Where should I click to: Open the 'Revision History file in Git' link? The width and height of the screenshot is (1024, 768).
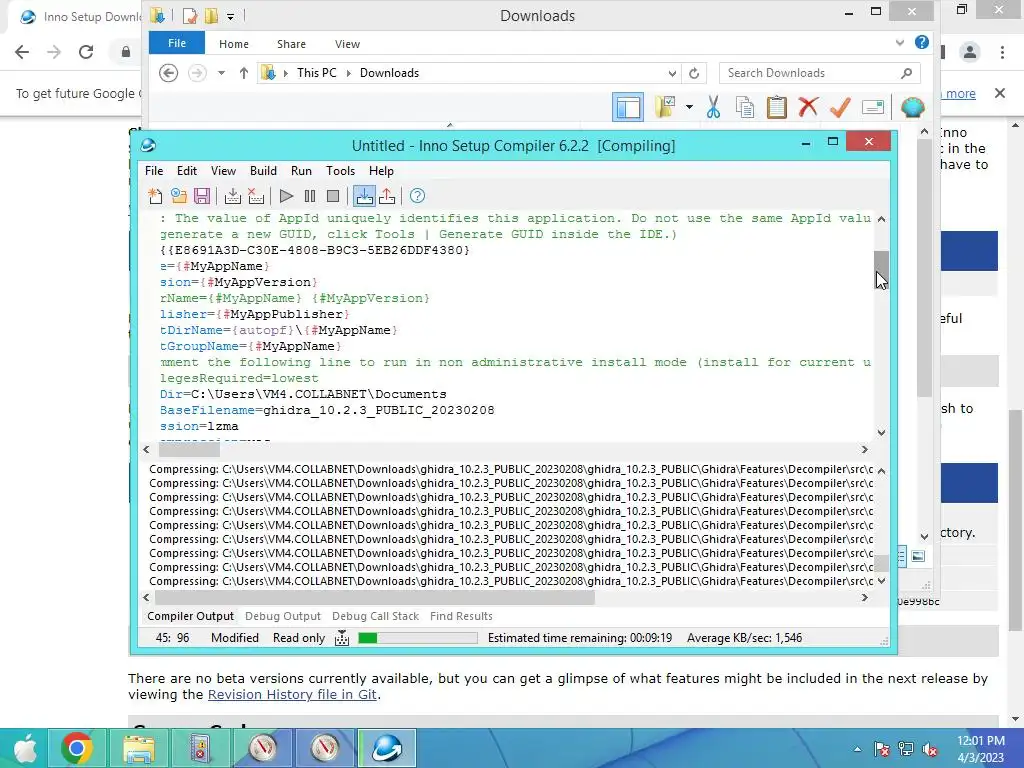(x=292, y=694)
